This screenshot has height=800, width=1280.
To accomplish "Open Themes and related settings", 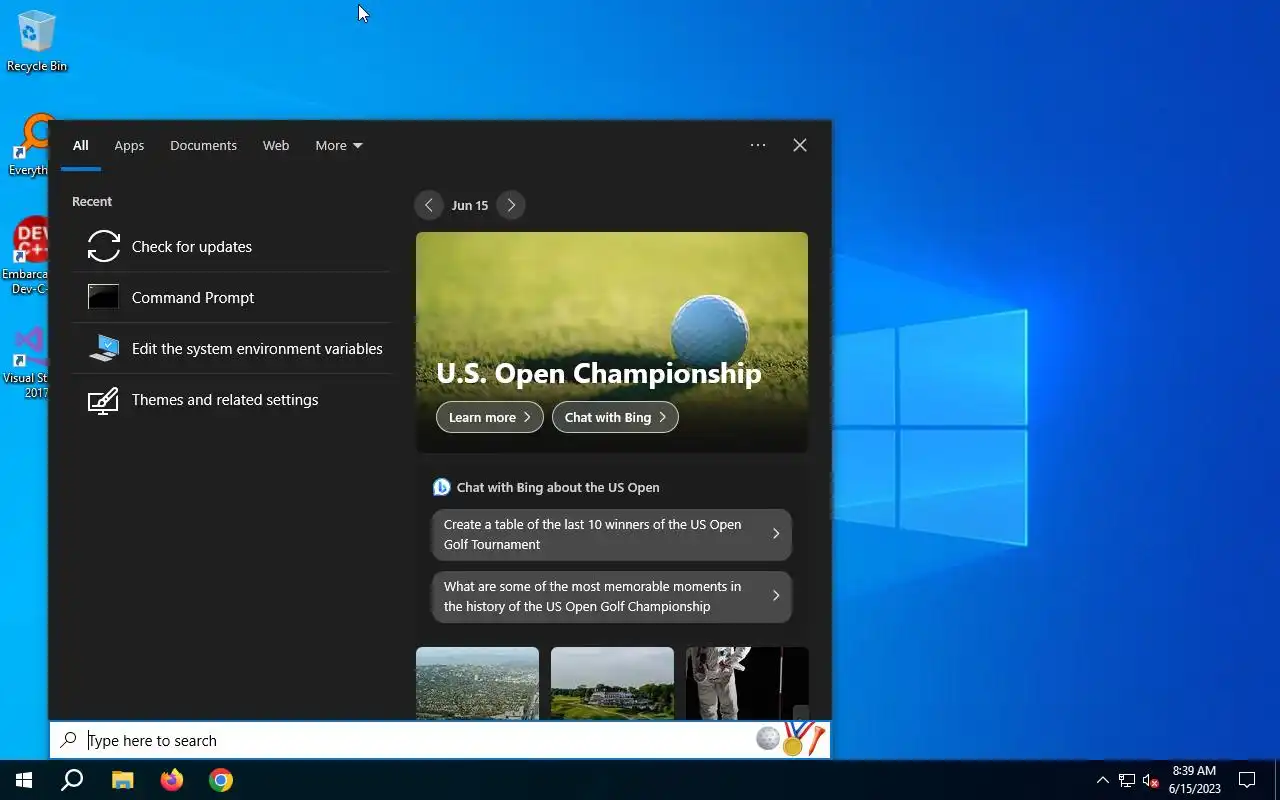I will click(231, 400).
